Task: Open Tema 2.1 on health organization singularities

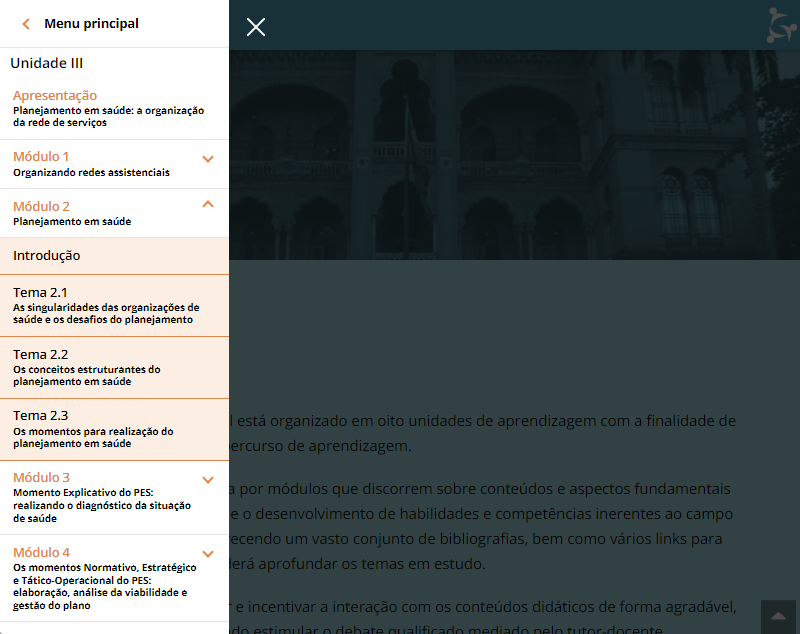Action: (x=105, y=305)
